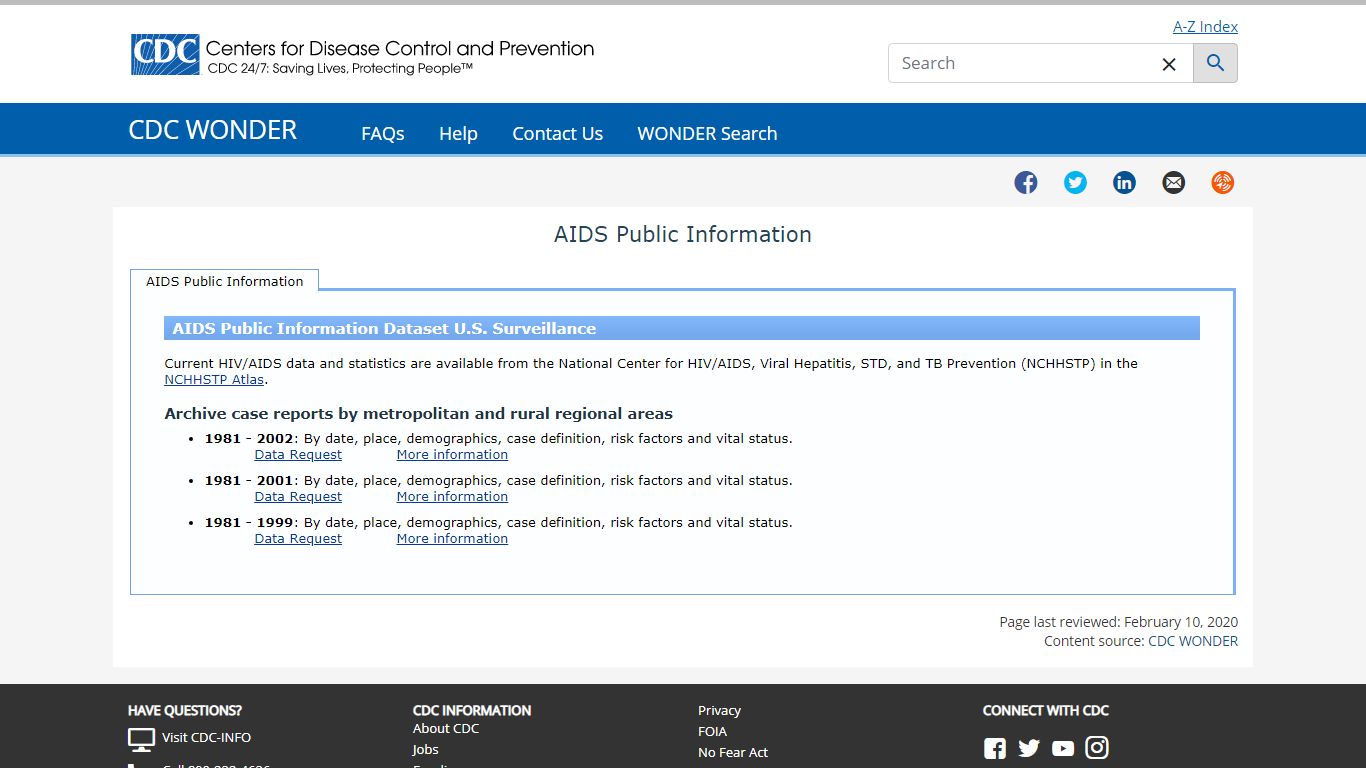This screenshot has height=768, width=1366.
Task: Open CDC YouTube in footer
Action: pos(1063,748)
